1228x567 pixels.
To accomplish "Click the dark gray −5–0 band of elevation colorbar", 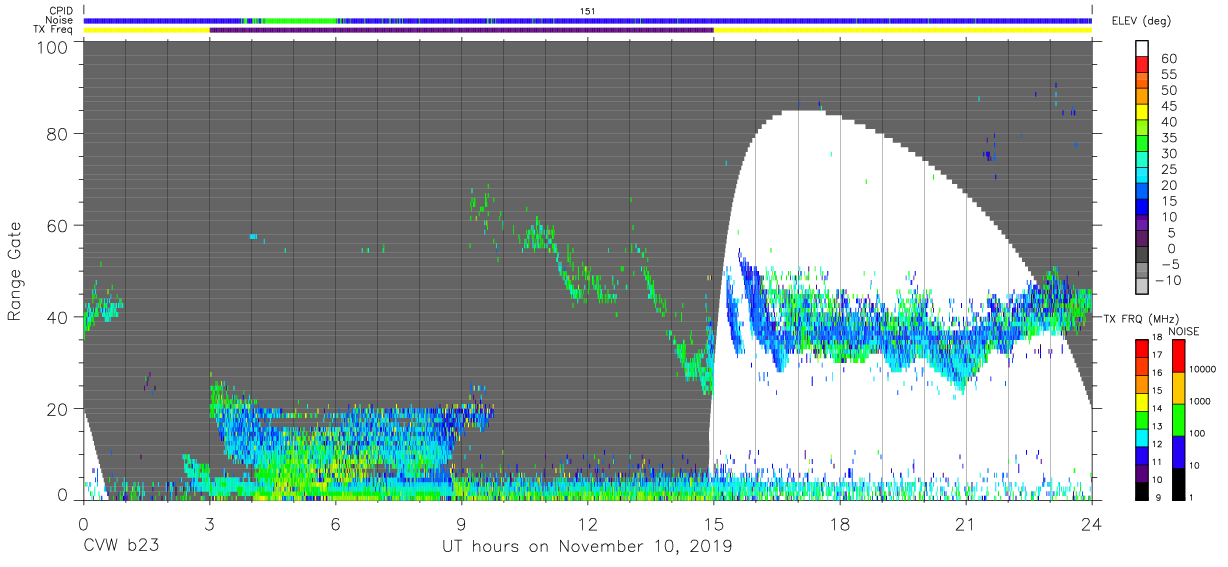I will point(1144,255).
